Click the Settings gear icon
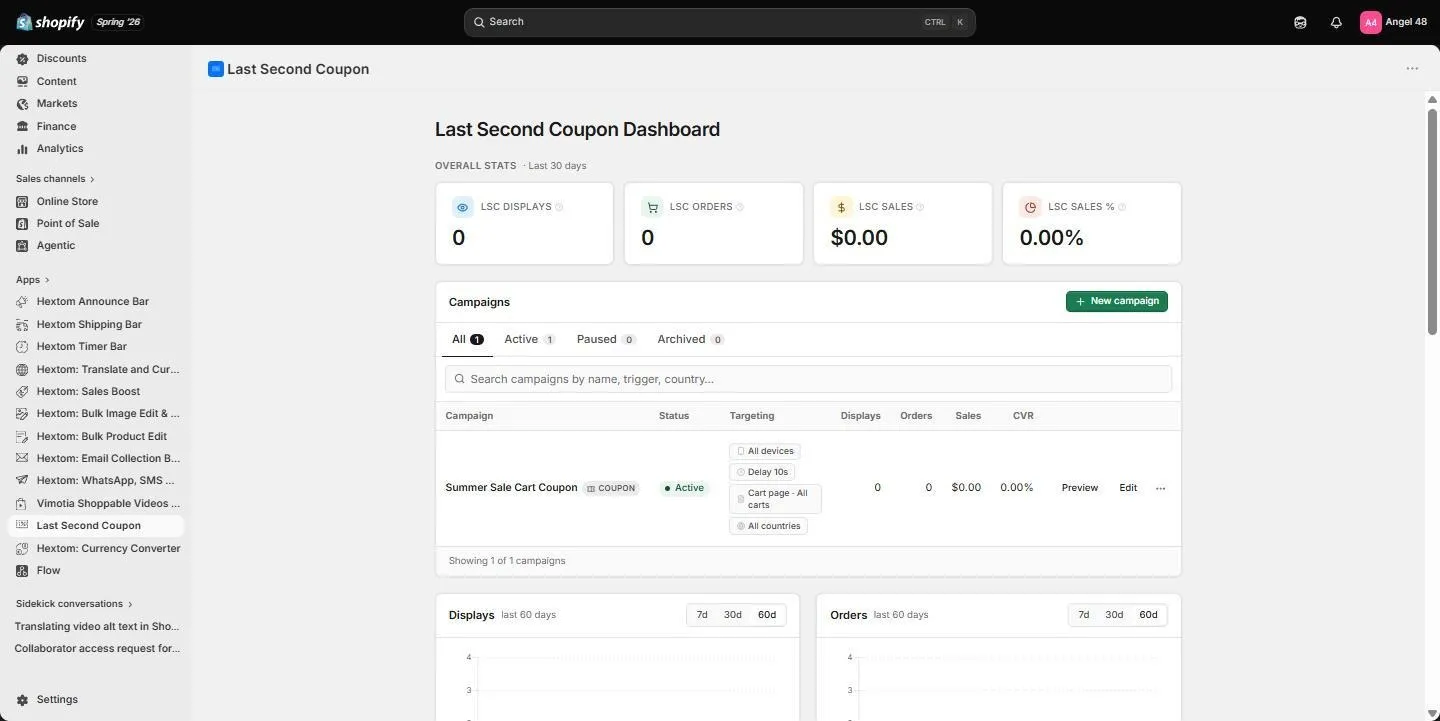Image resolution: width=1440 pixels, height=721 pixels. point(22,700)
